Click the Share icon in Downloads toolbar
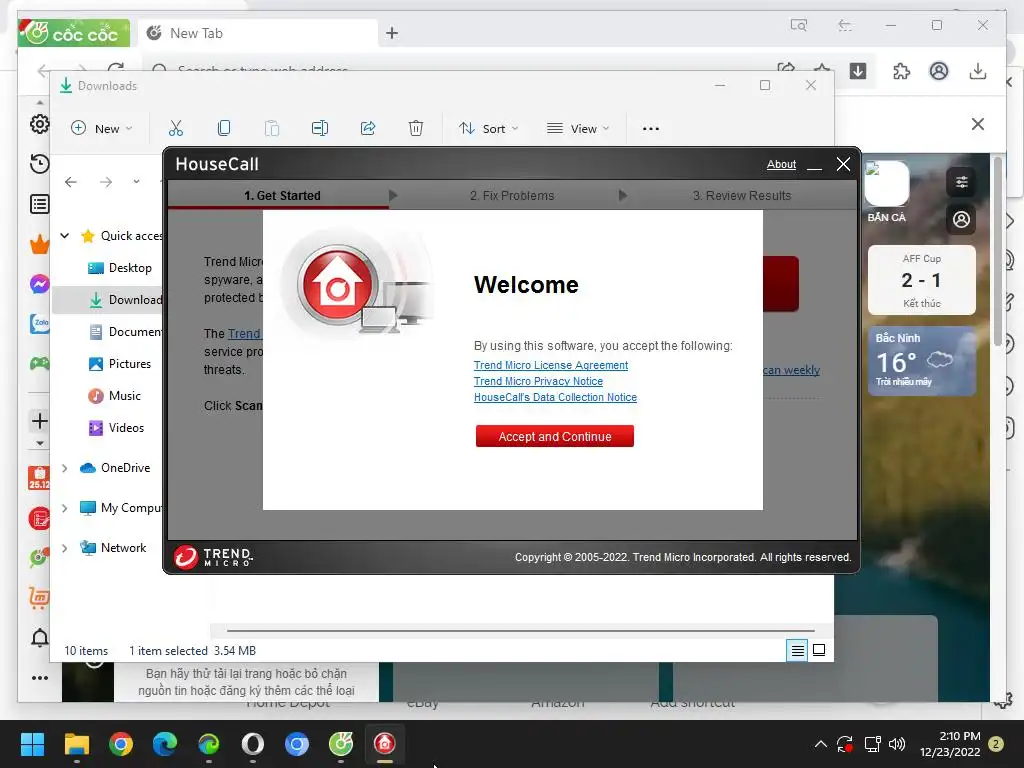Image resolution: width=1024 pixels, height=768 pixels. (368, 128)
